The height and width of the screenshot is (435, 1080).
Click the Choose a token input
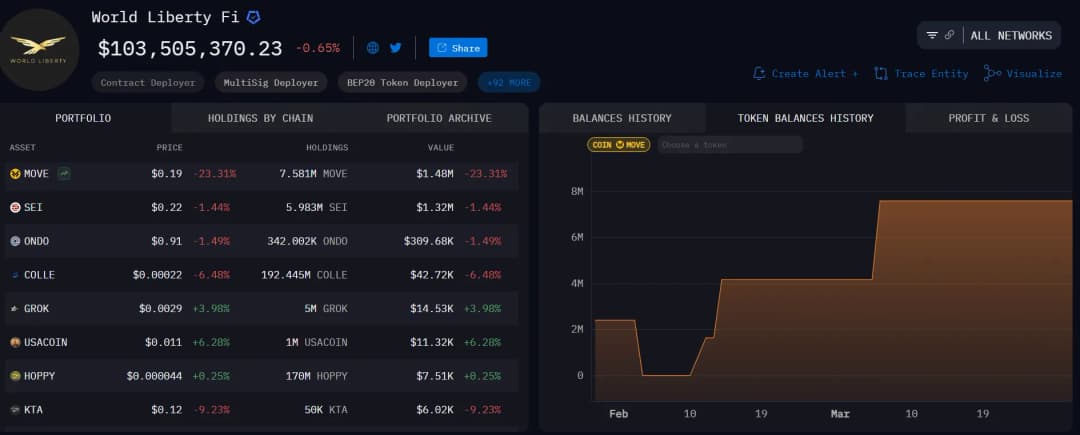click(x=729, y=145)
